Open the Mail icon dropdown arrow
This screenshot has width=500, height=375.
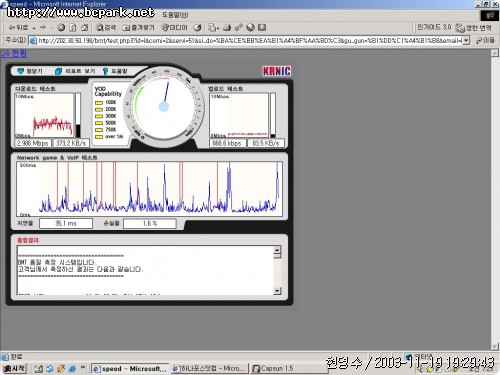tap(218, 28)
